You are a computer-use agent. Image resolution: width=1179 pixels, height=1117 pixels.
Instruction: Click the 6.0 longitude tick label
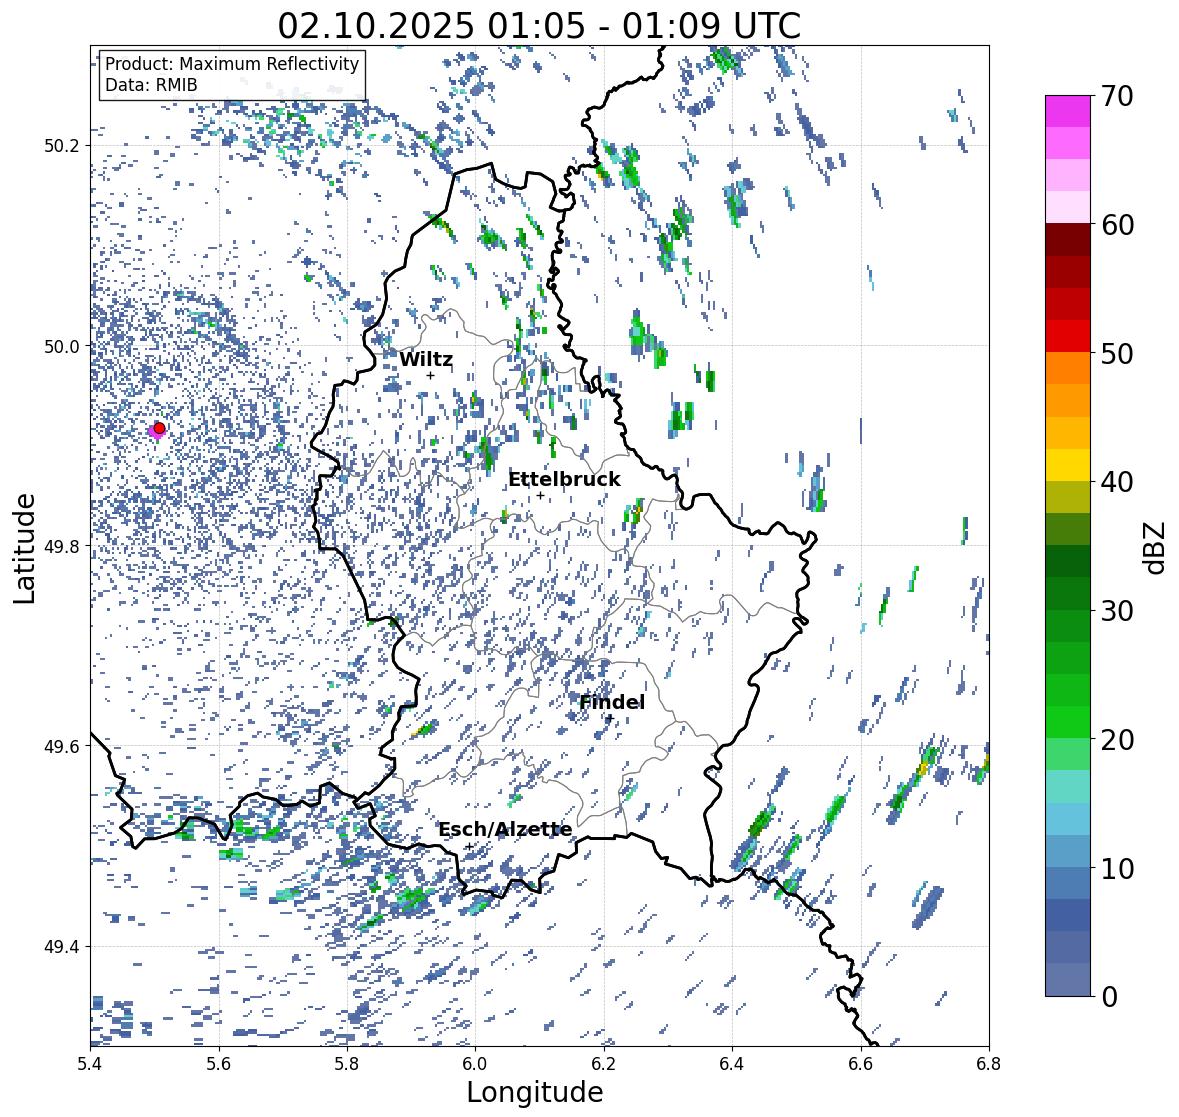pyautogui.click(x=475, y=1064)
